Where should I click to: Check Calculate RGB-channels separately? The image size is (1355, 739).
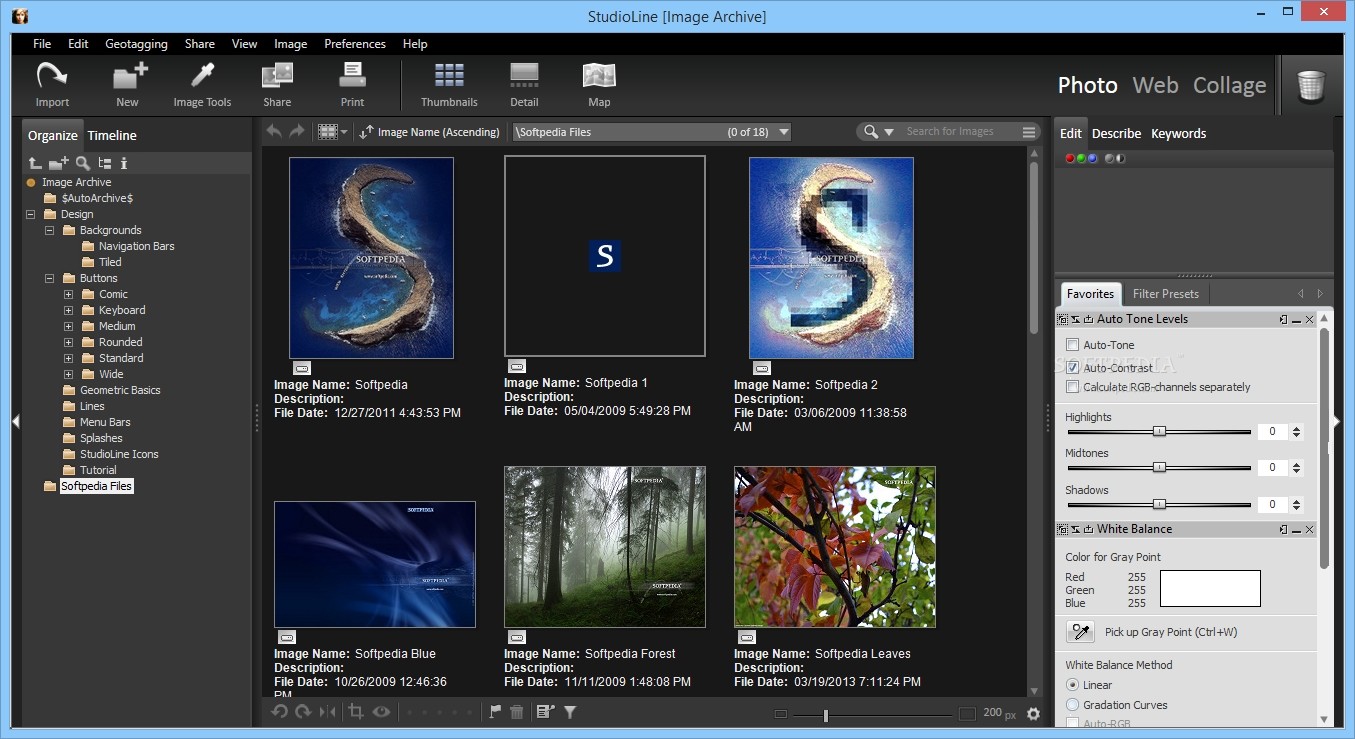click(1073, 387)
